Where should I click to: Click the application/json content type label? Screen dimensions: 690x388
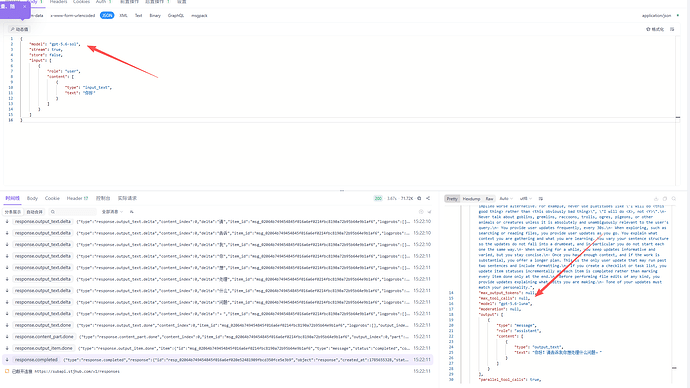click(x=656, y=15)
